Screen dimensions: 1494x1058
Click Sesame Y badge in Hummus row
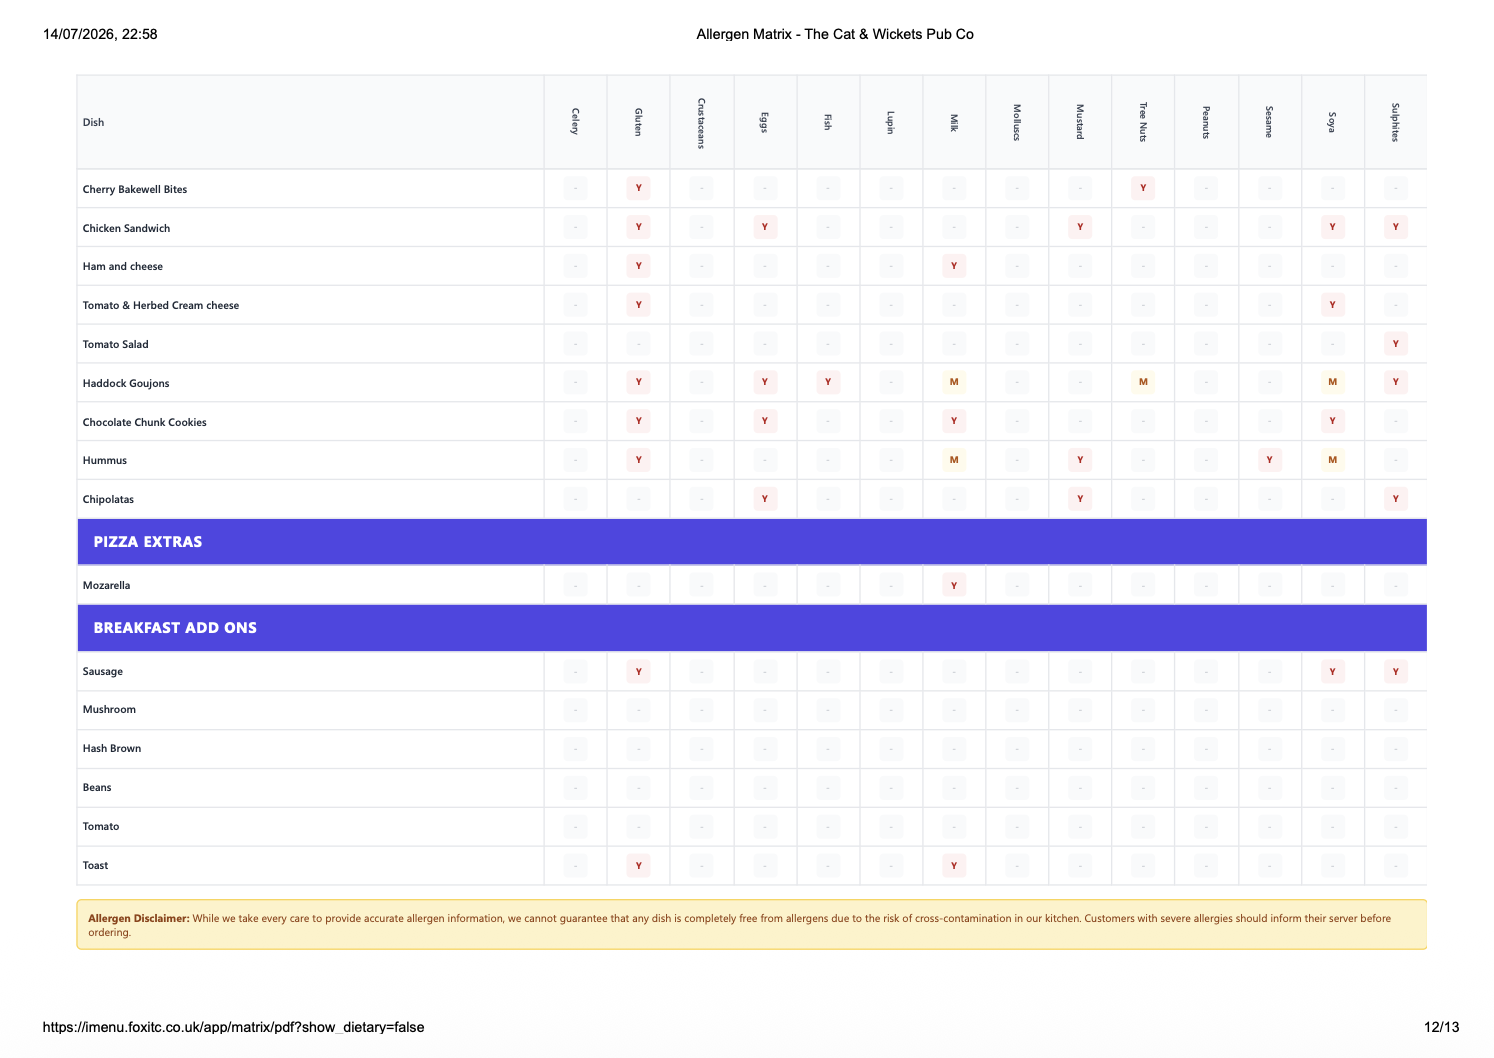1269,460
